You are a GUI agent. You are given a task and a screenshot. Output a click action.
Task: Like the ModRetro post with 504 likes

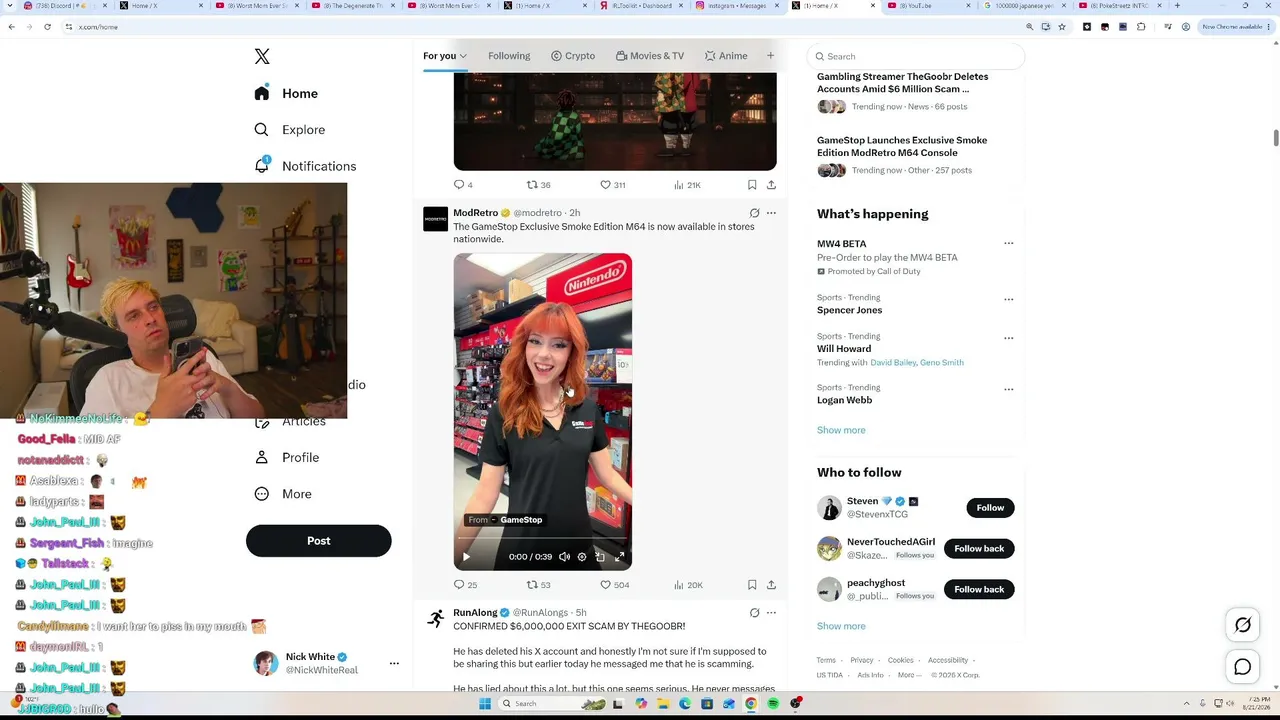pyautogui.click(x=614, y=585)
